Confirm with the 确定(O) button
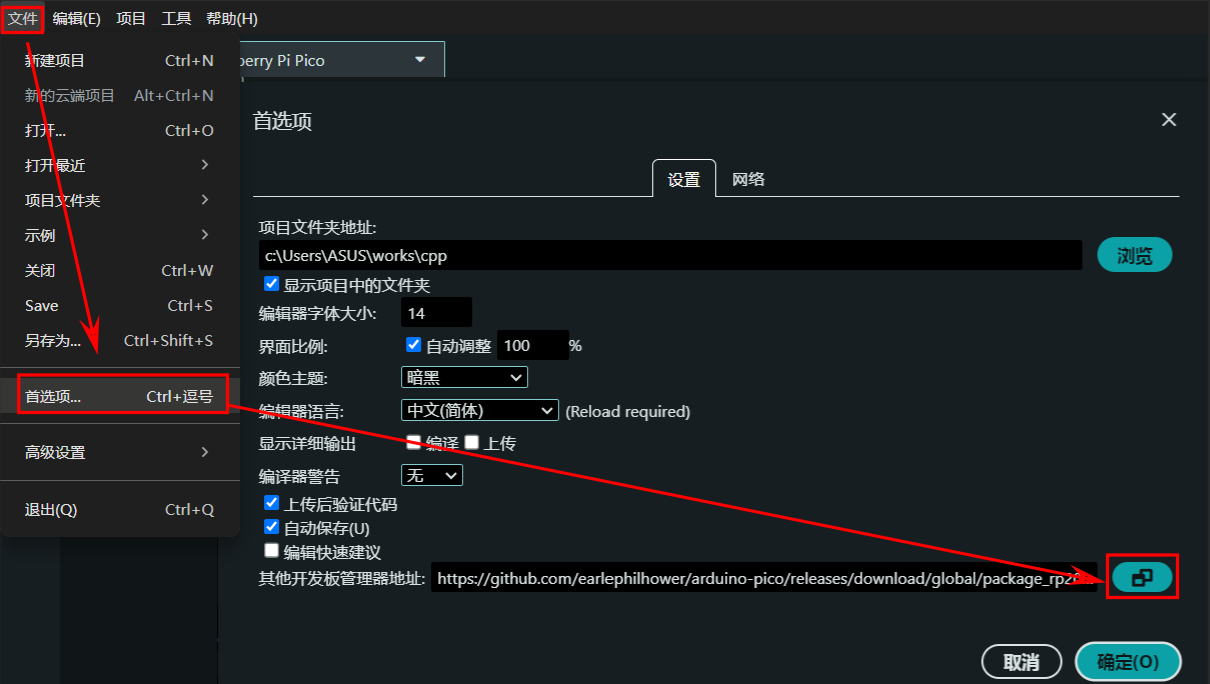This screenshot has height=684, width=1210. coord(1128,661)
